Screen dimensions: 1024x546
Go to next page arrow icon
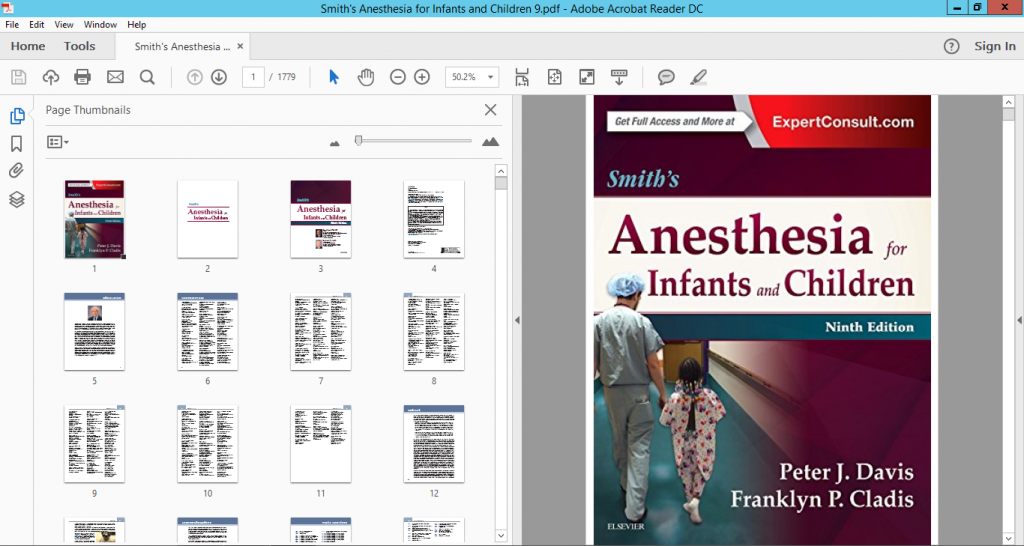pos(219,77)
